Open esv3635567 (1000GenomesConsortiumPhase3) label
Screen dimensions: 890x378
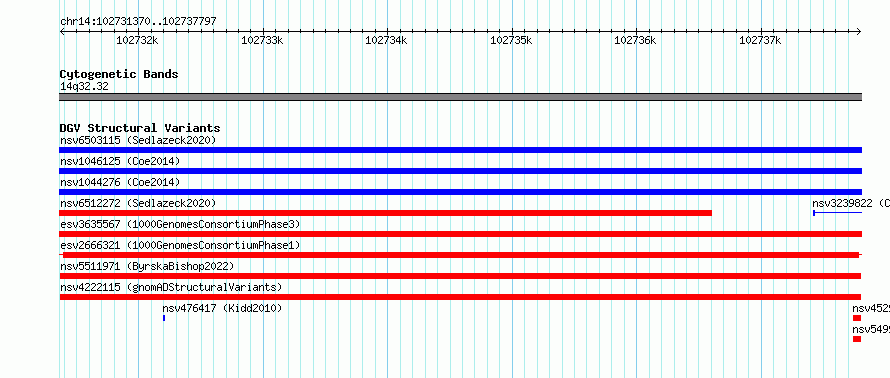(180, 224)
